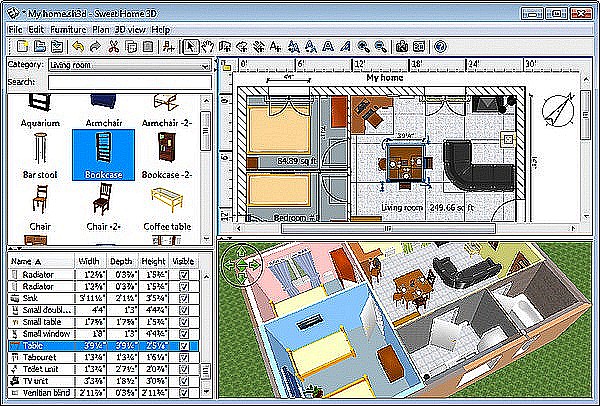Click 3D view navigation up arrow
This screenshot has height=406, width=600.
pyautogui.click(x=241, y=252)
